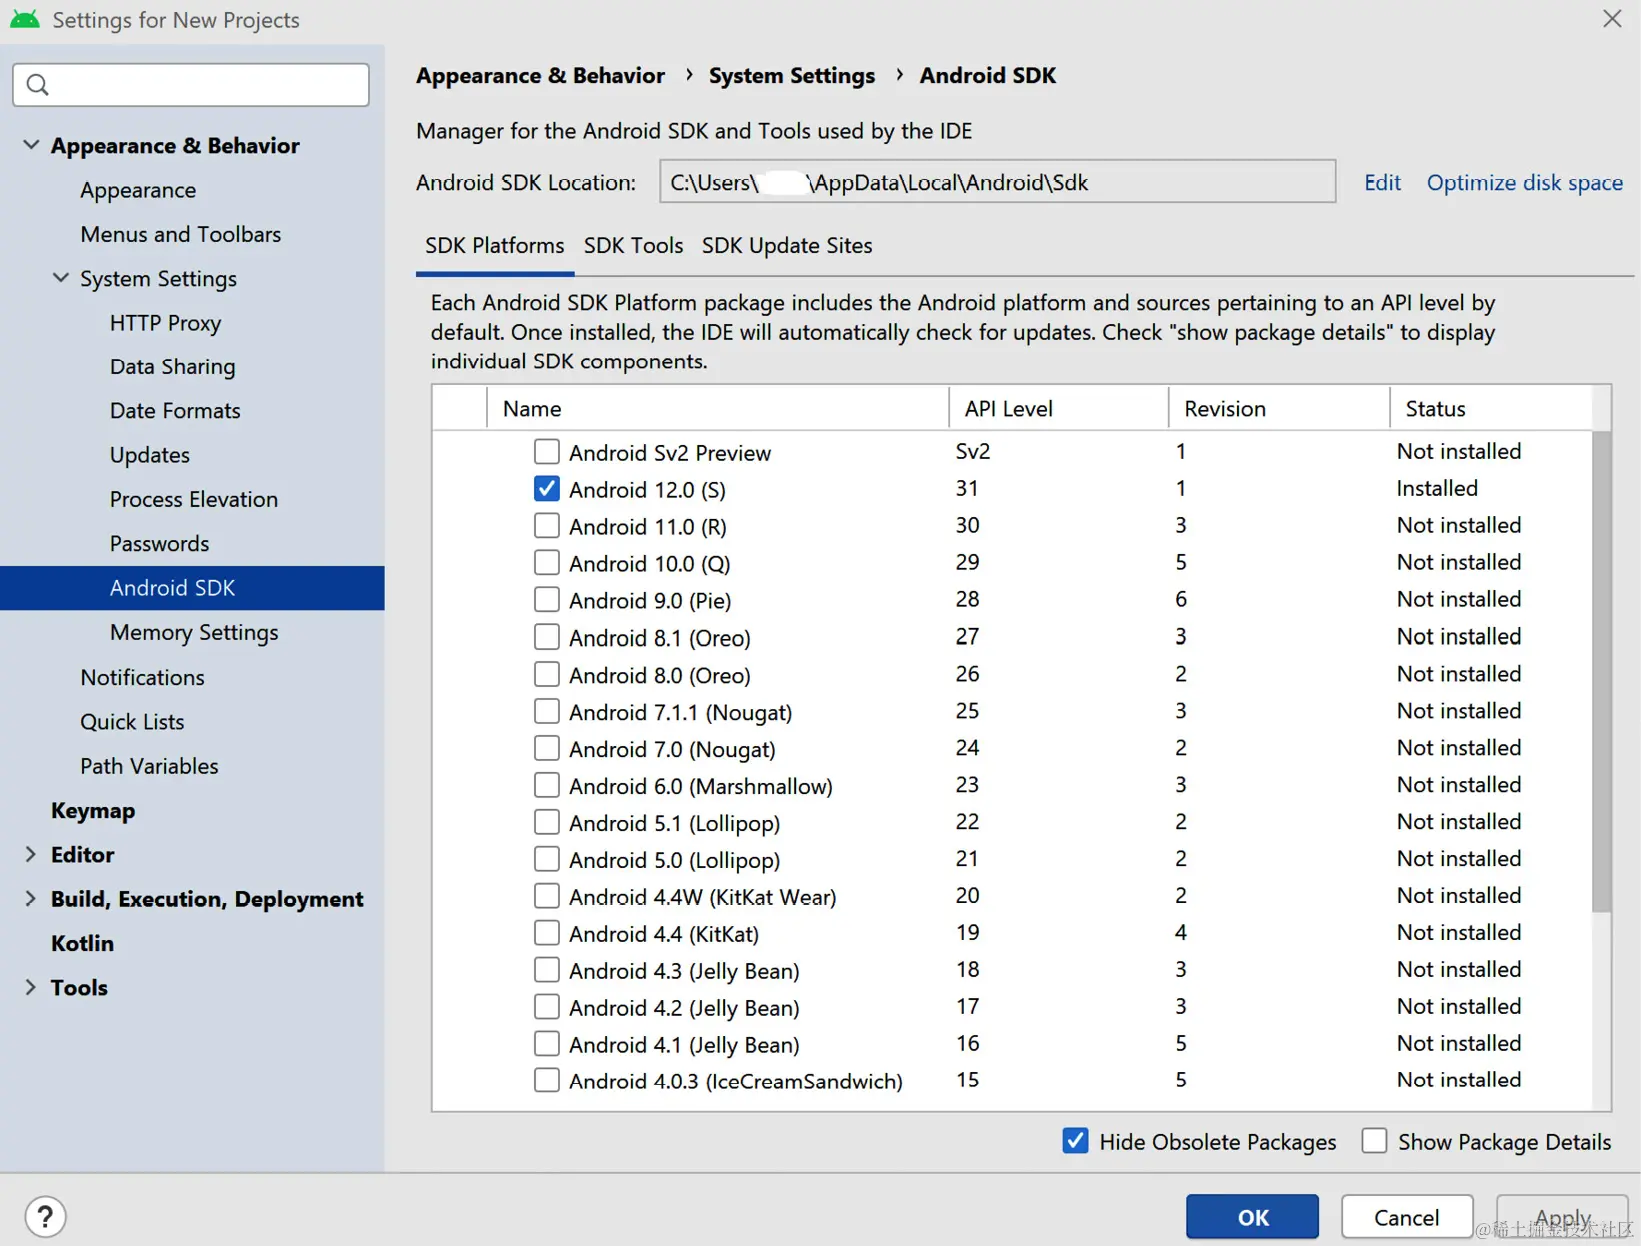Click the search magnifier icon
1641x1246 pixels.
tap(38, 85)
